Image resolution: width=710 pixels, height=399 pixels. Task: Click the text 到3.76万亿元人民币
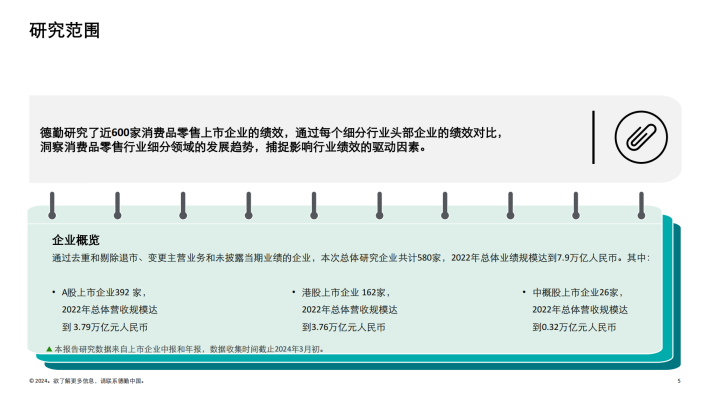click(x=343, y=327)
